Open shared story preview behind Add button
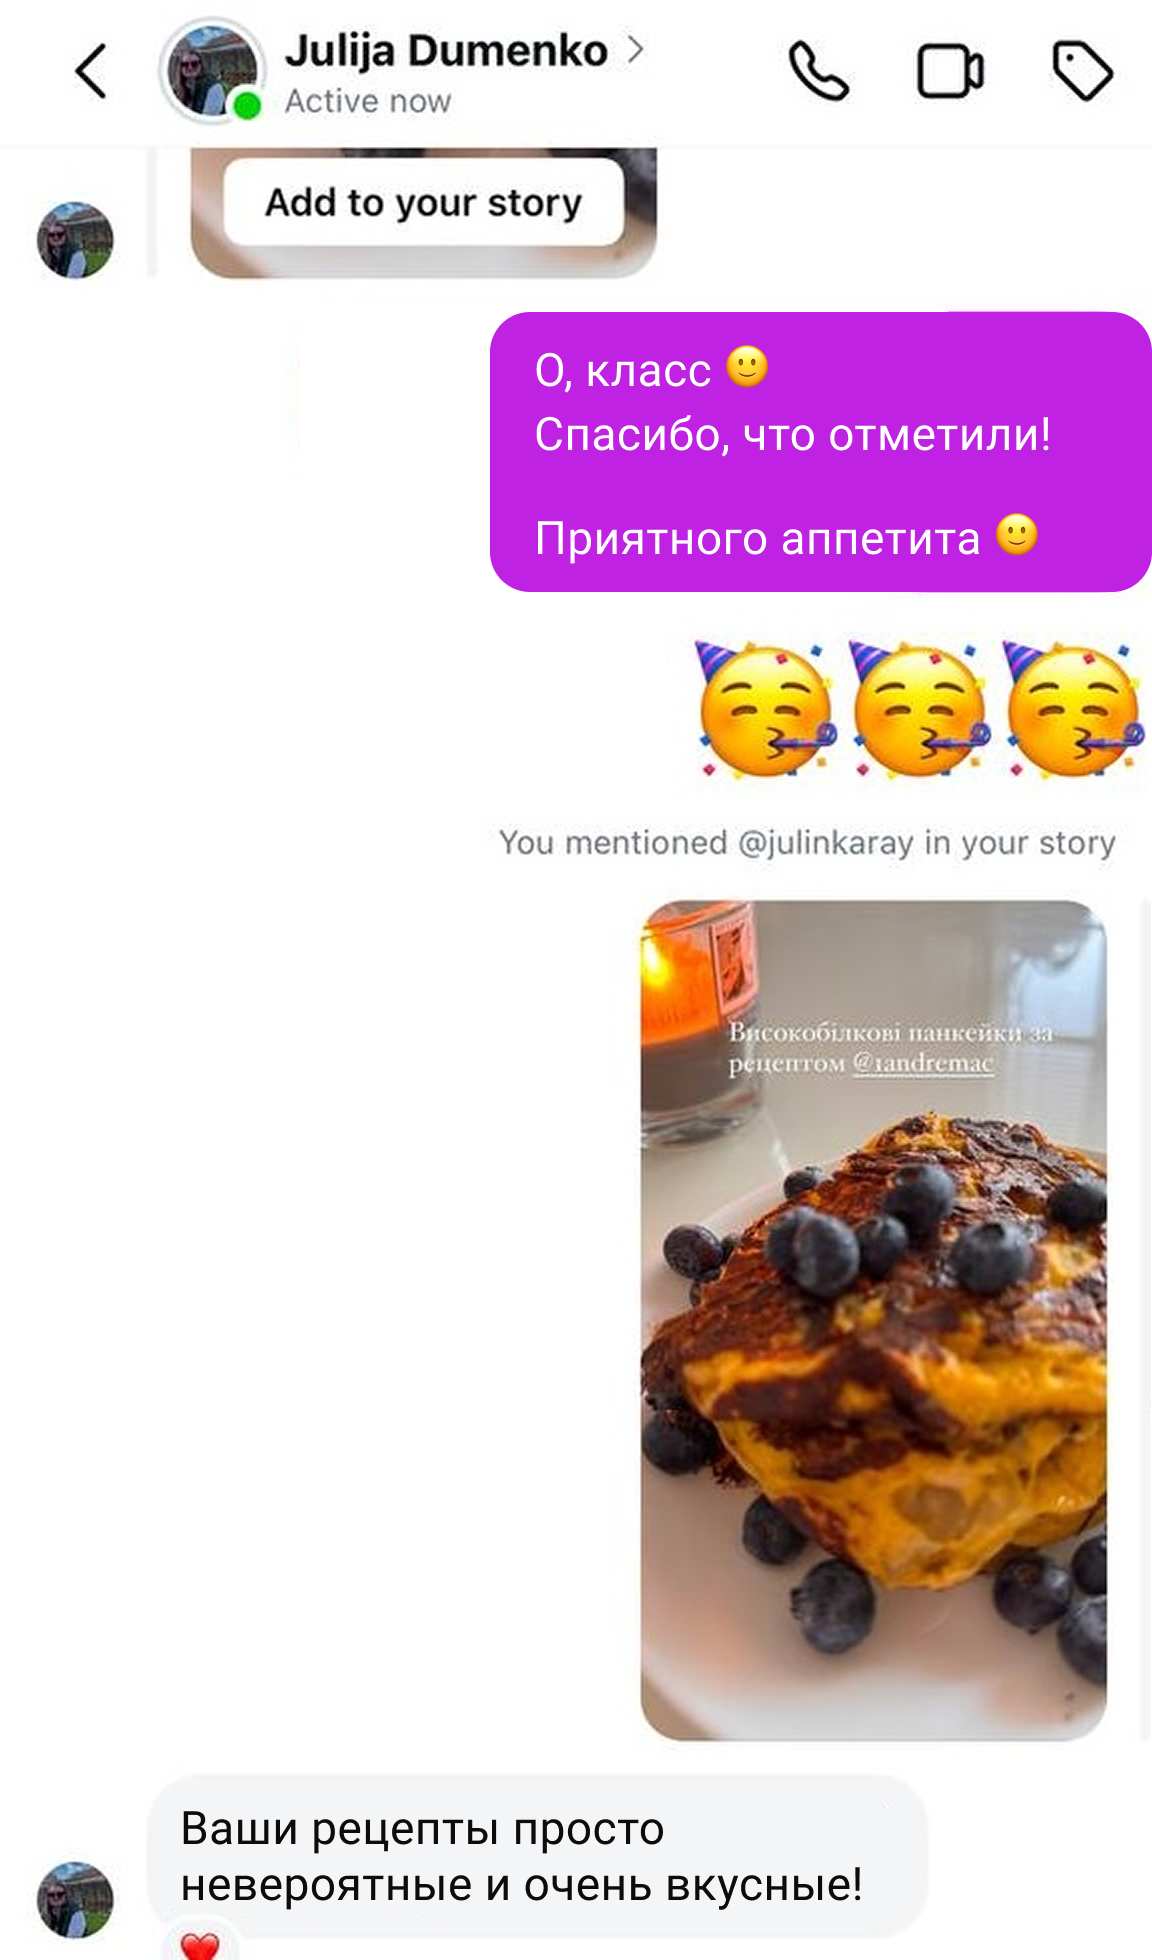The image size is (1152, 1960). 423,212
